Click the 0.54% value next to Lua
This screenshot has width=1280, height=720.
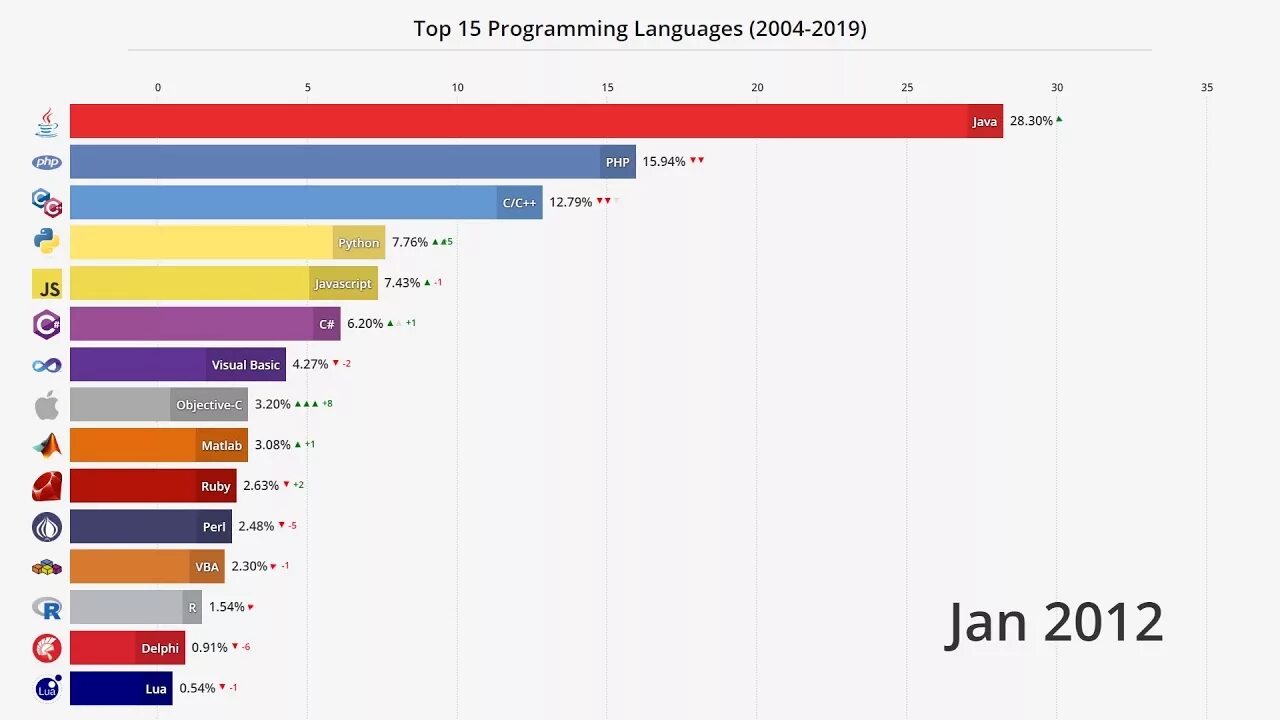(197, 688)
